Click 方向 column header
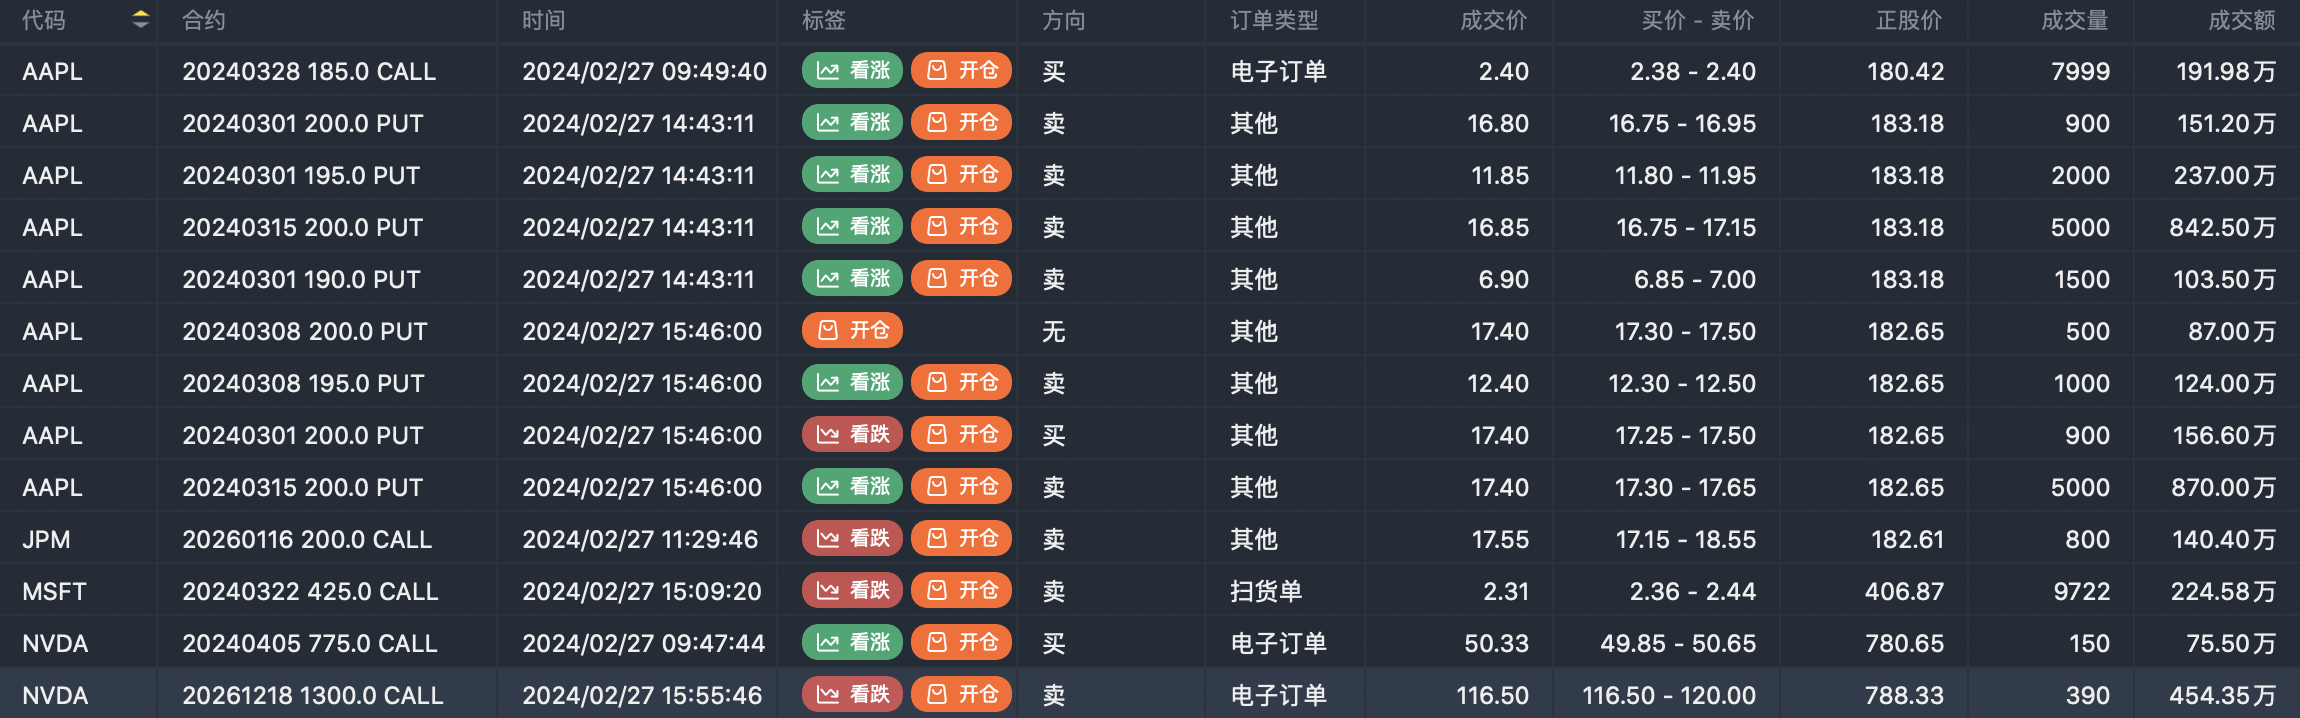The height and width of the screenshot is (718, 2300). (x=1063, y=20)
